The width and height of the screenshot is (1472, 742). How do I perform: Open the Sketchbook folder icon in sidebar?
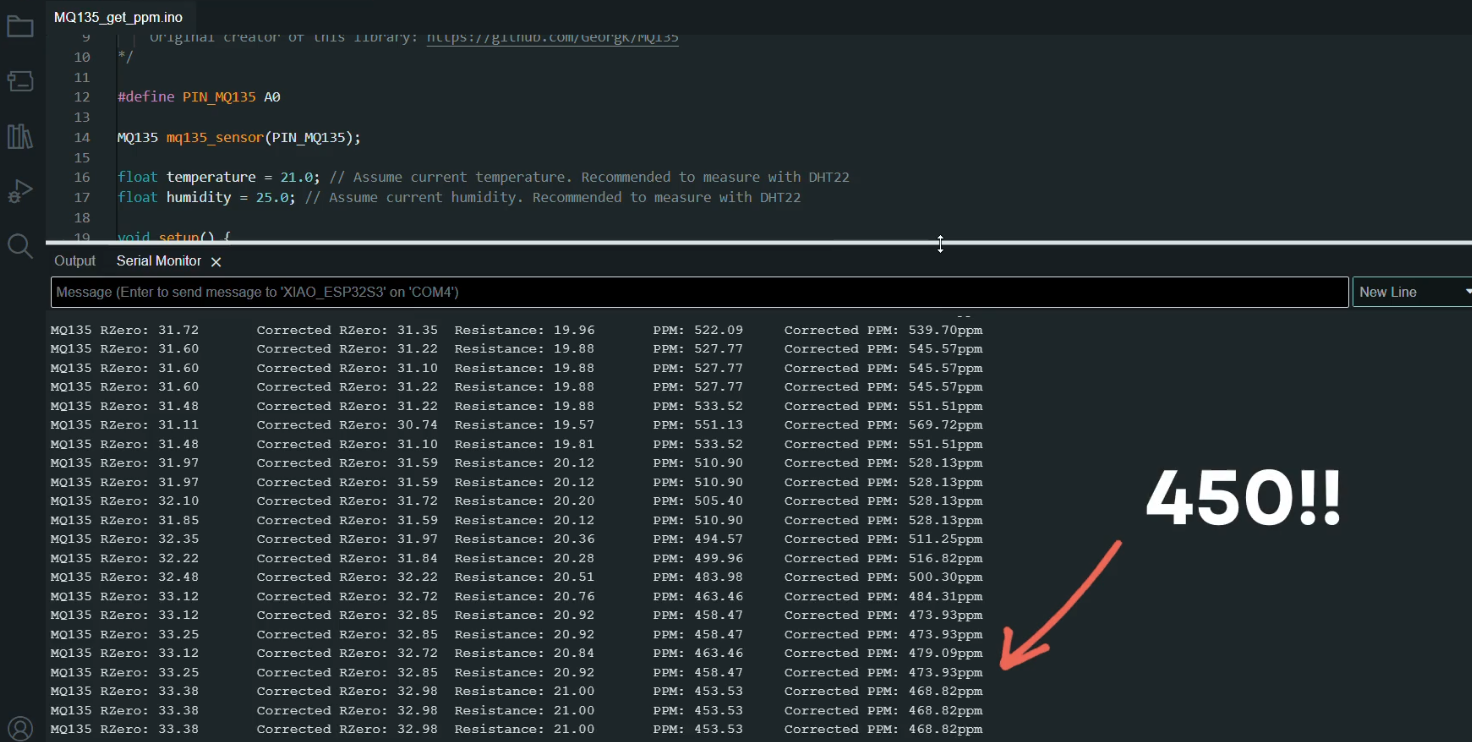[x=20, y=26]
